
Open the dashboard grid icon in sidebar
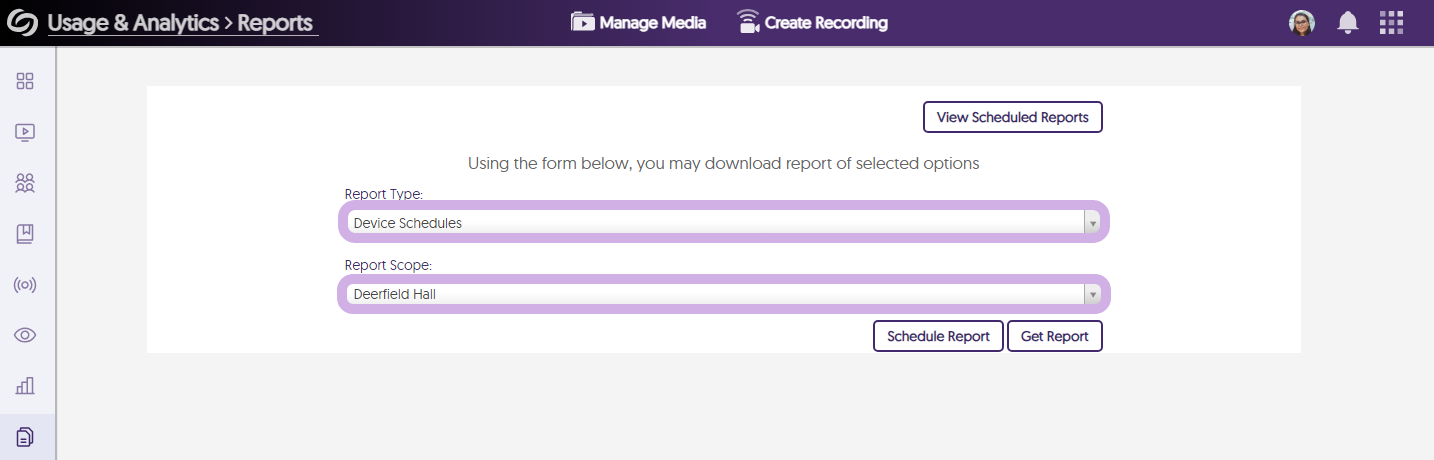pos(26,81)
